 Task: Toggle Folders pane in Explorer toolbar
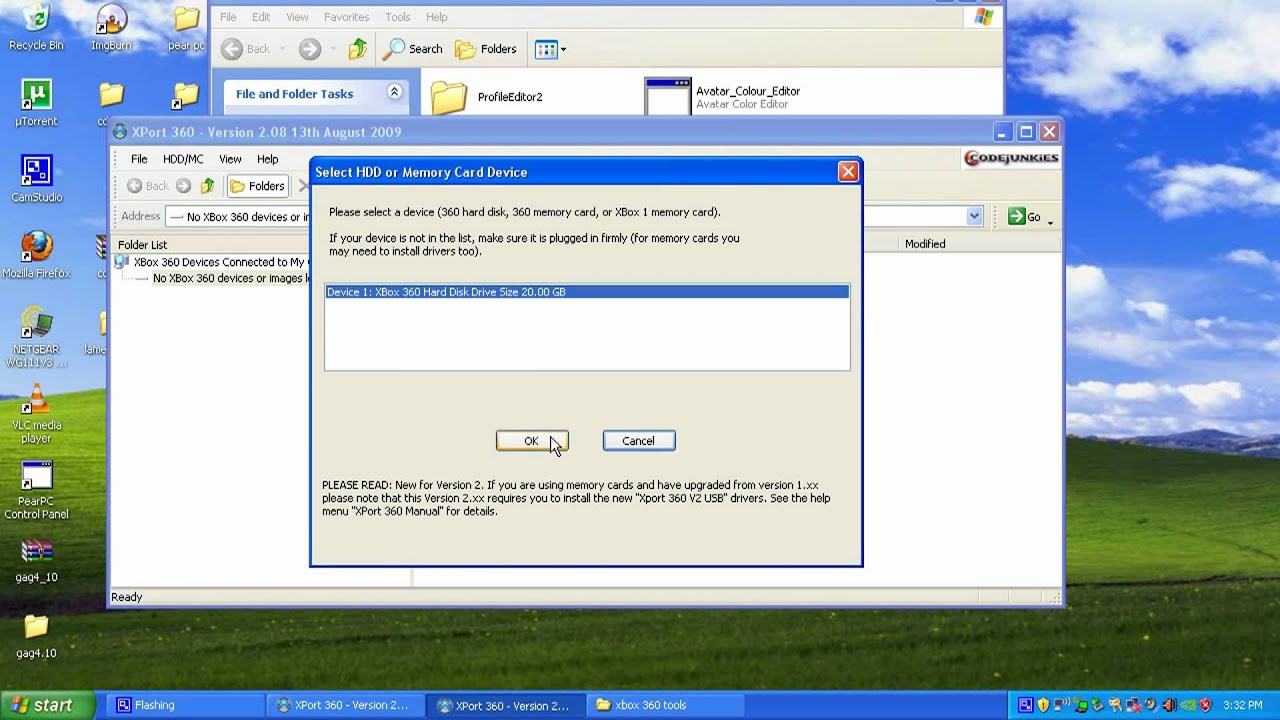[x=486, y=49]
